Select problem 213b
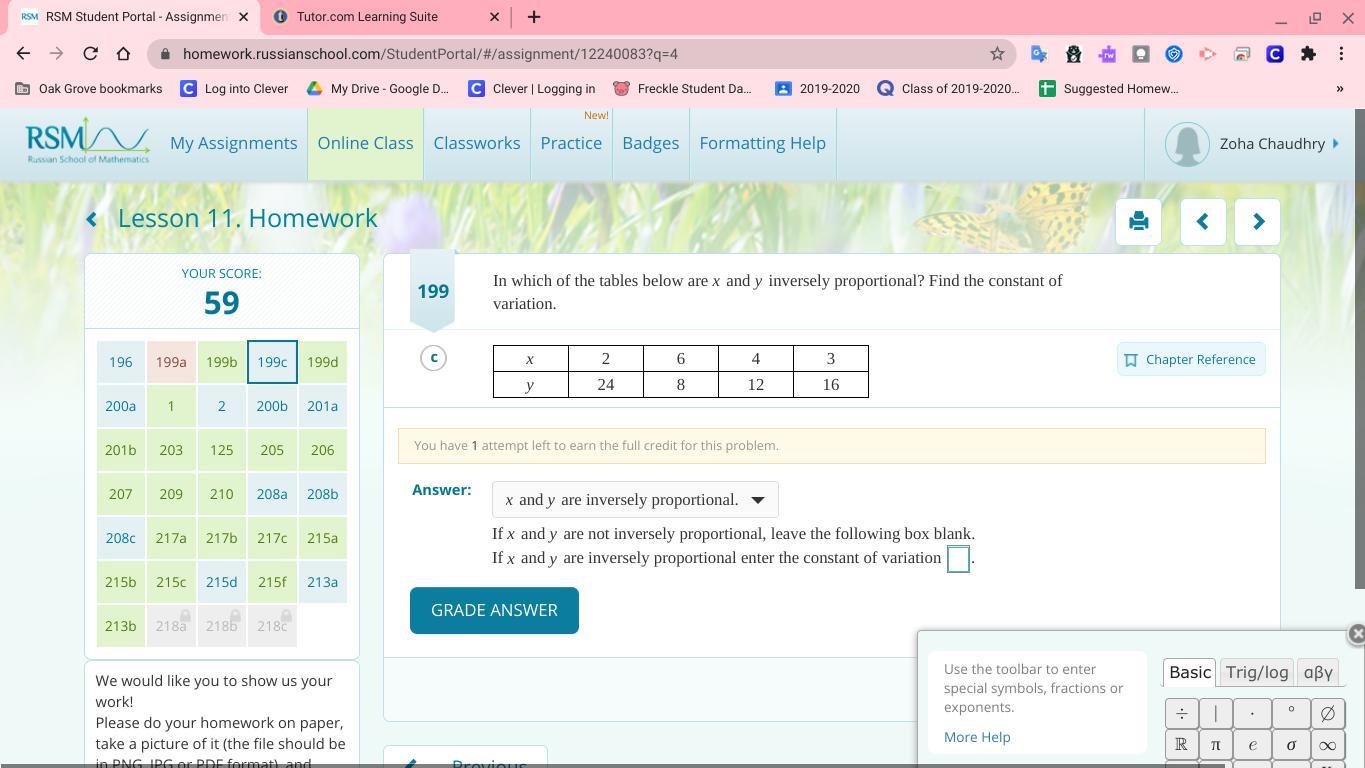The width and height of the screenshot is (1365, 768). 120,626
